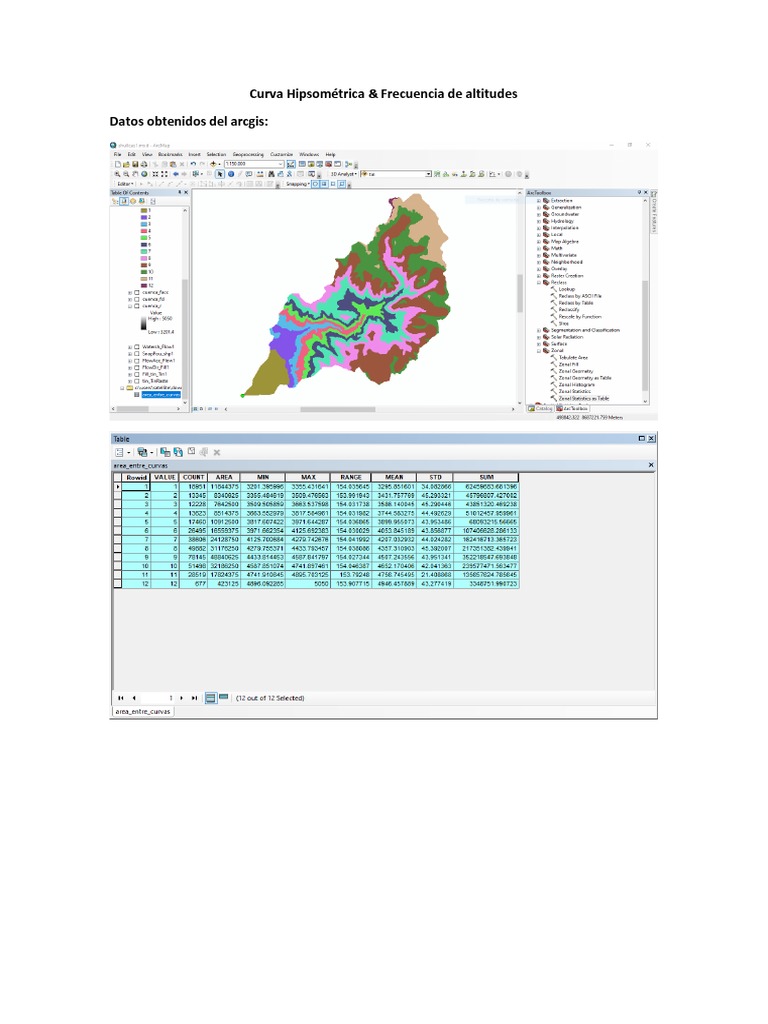Toggle cuenca_facc layer visibility checkbox

pyautogui.click(x=137, y=291)
